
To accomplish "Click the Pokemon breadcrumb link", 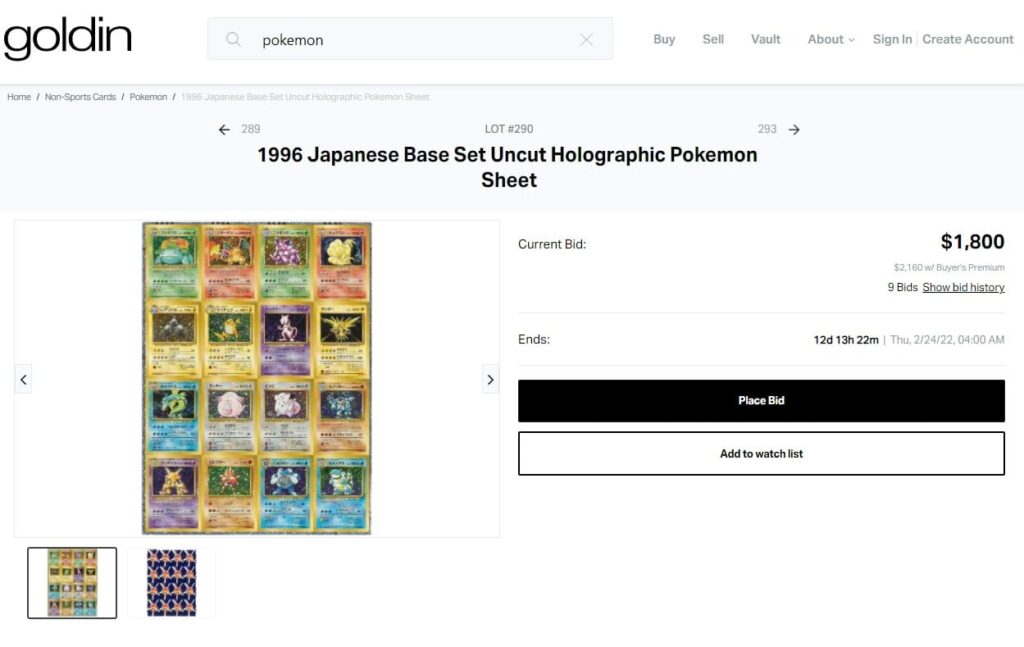I will point(148,97).
